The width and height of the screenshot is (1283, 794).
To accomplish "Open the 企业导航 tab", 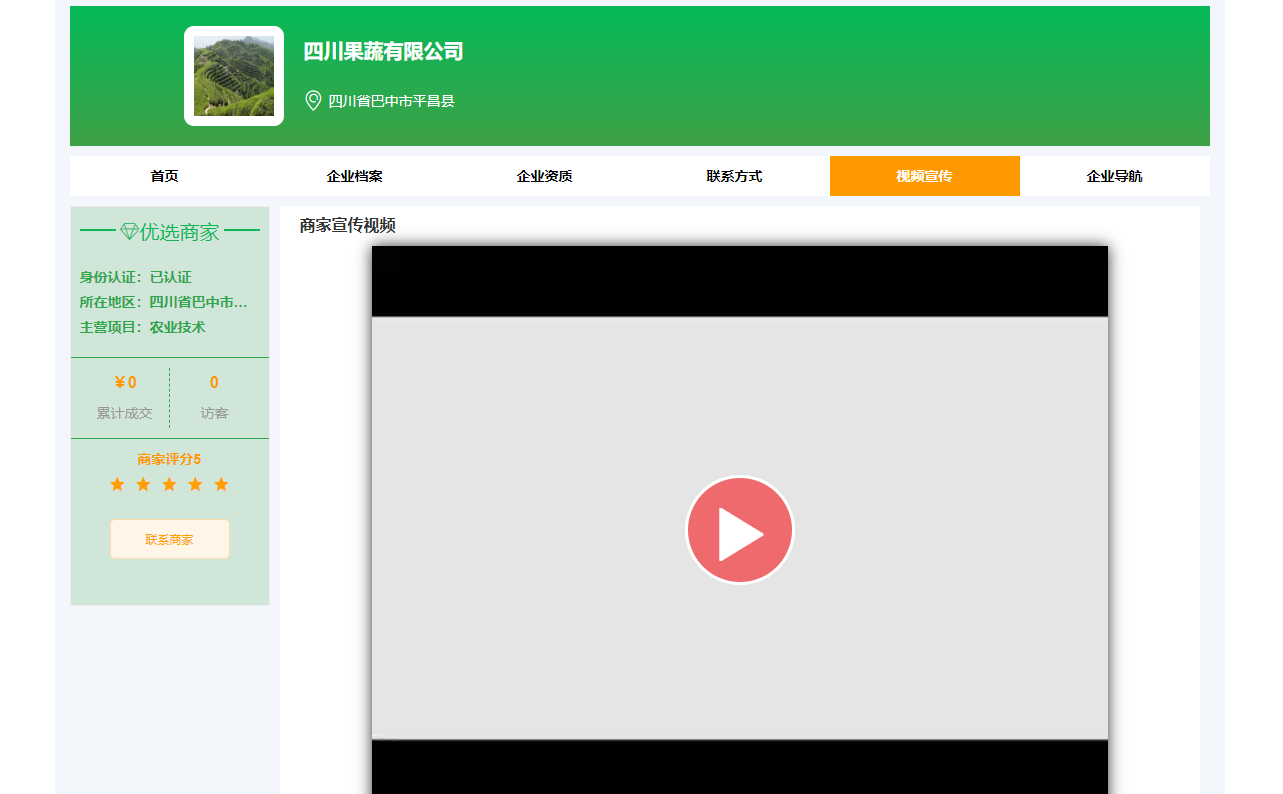I will [x=1114, y=176].
